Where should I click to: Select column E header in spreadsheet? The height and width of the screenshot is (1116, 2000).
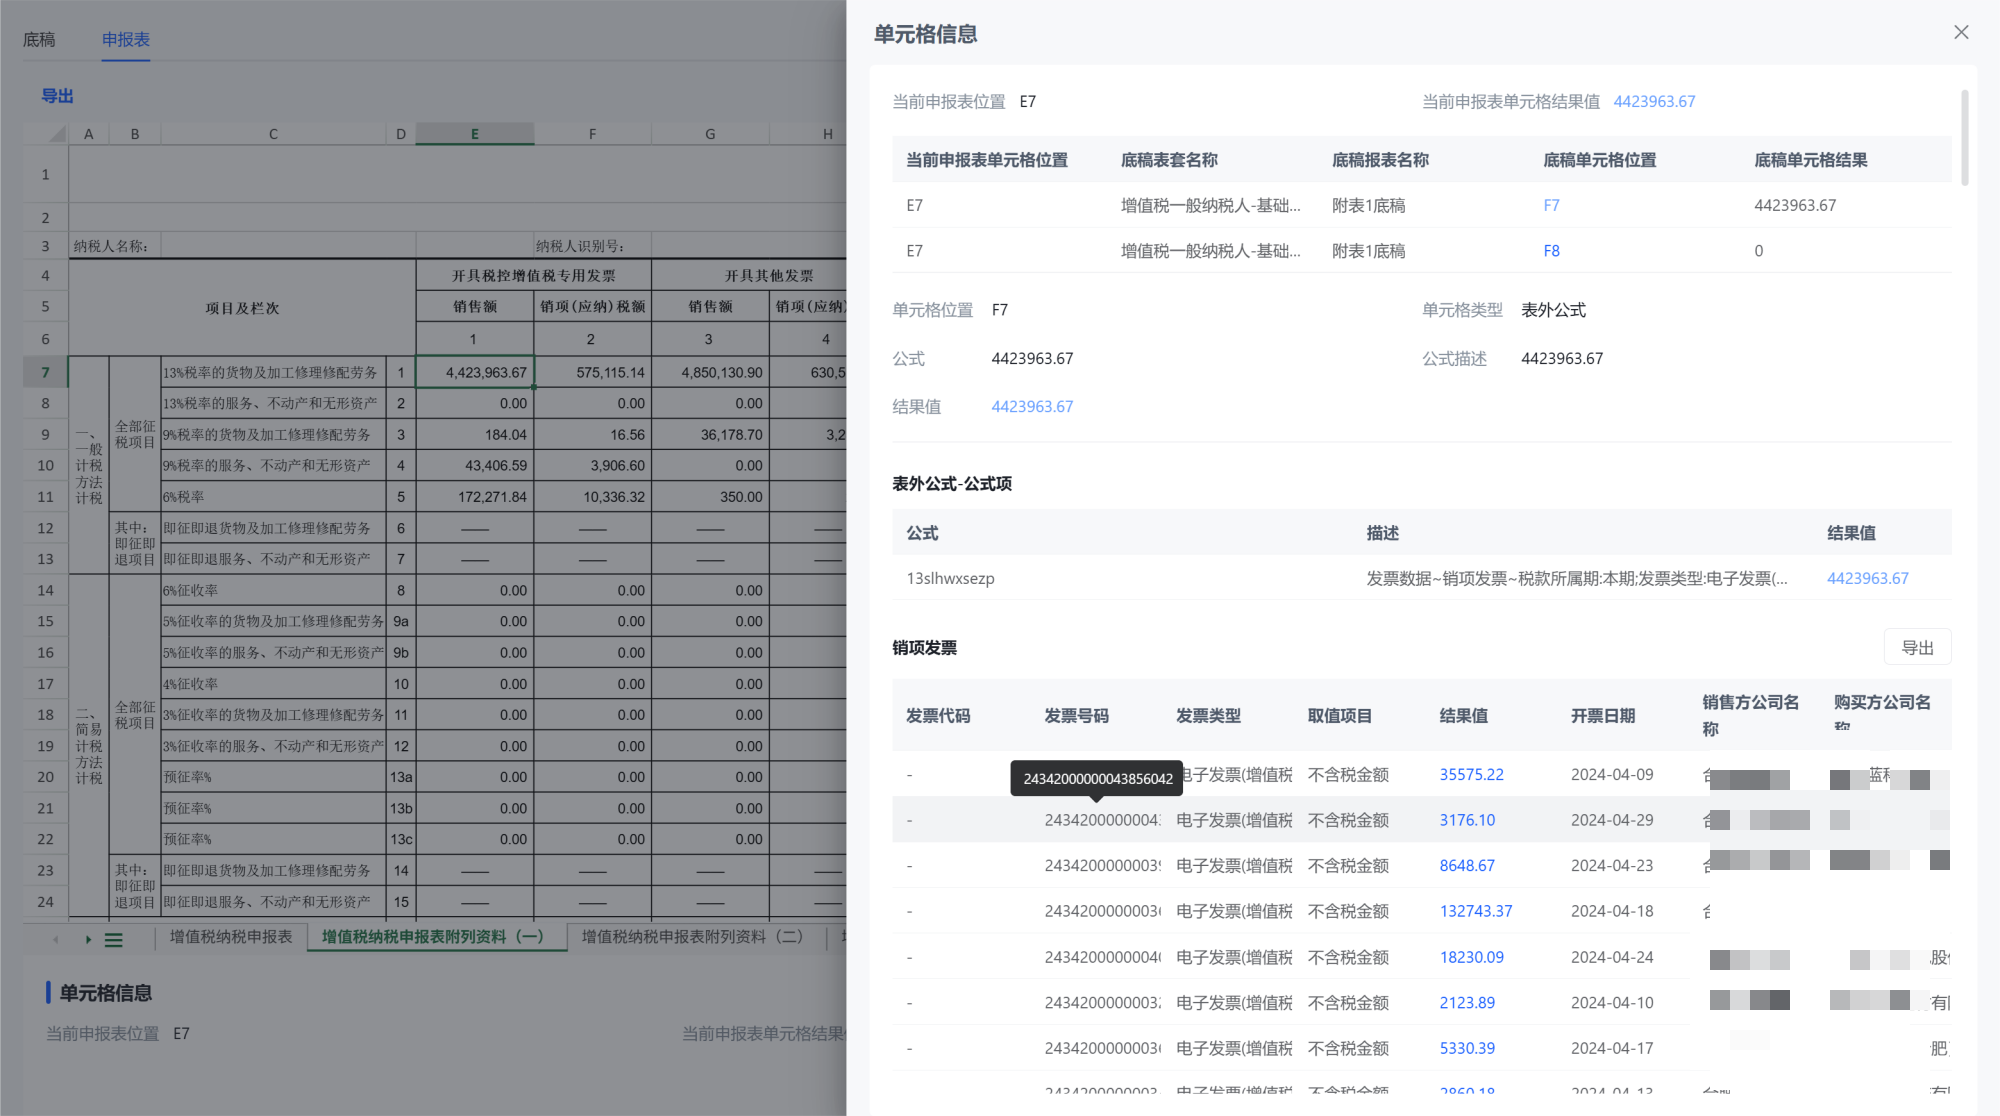[x=475, y=134]
